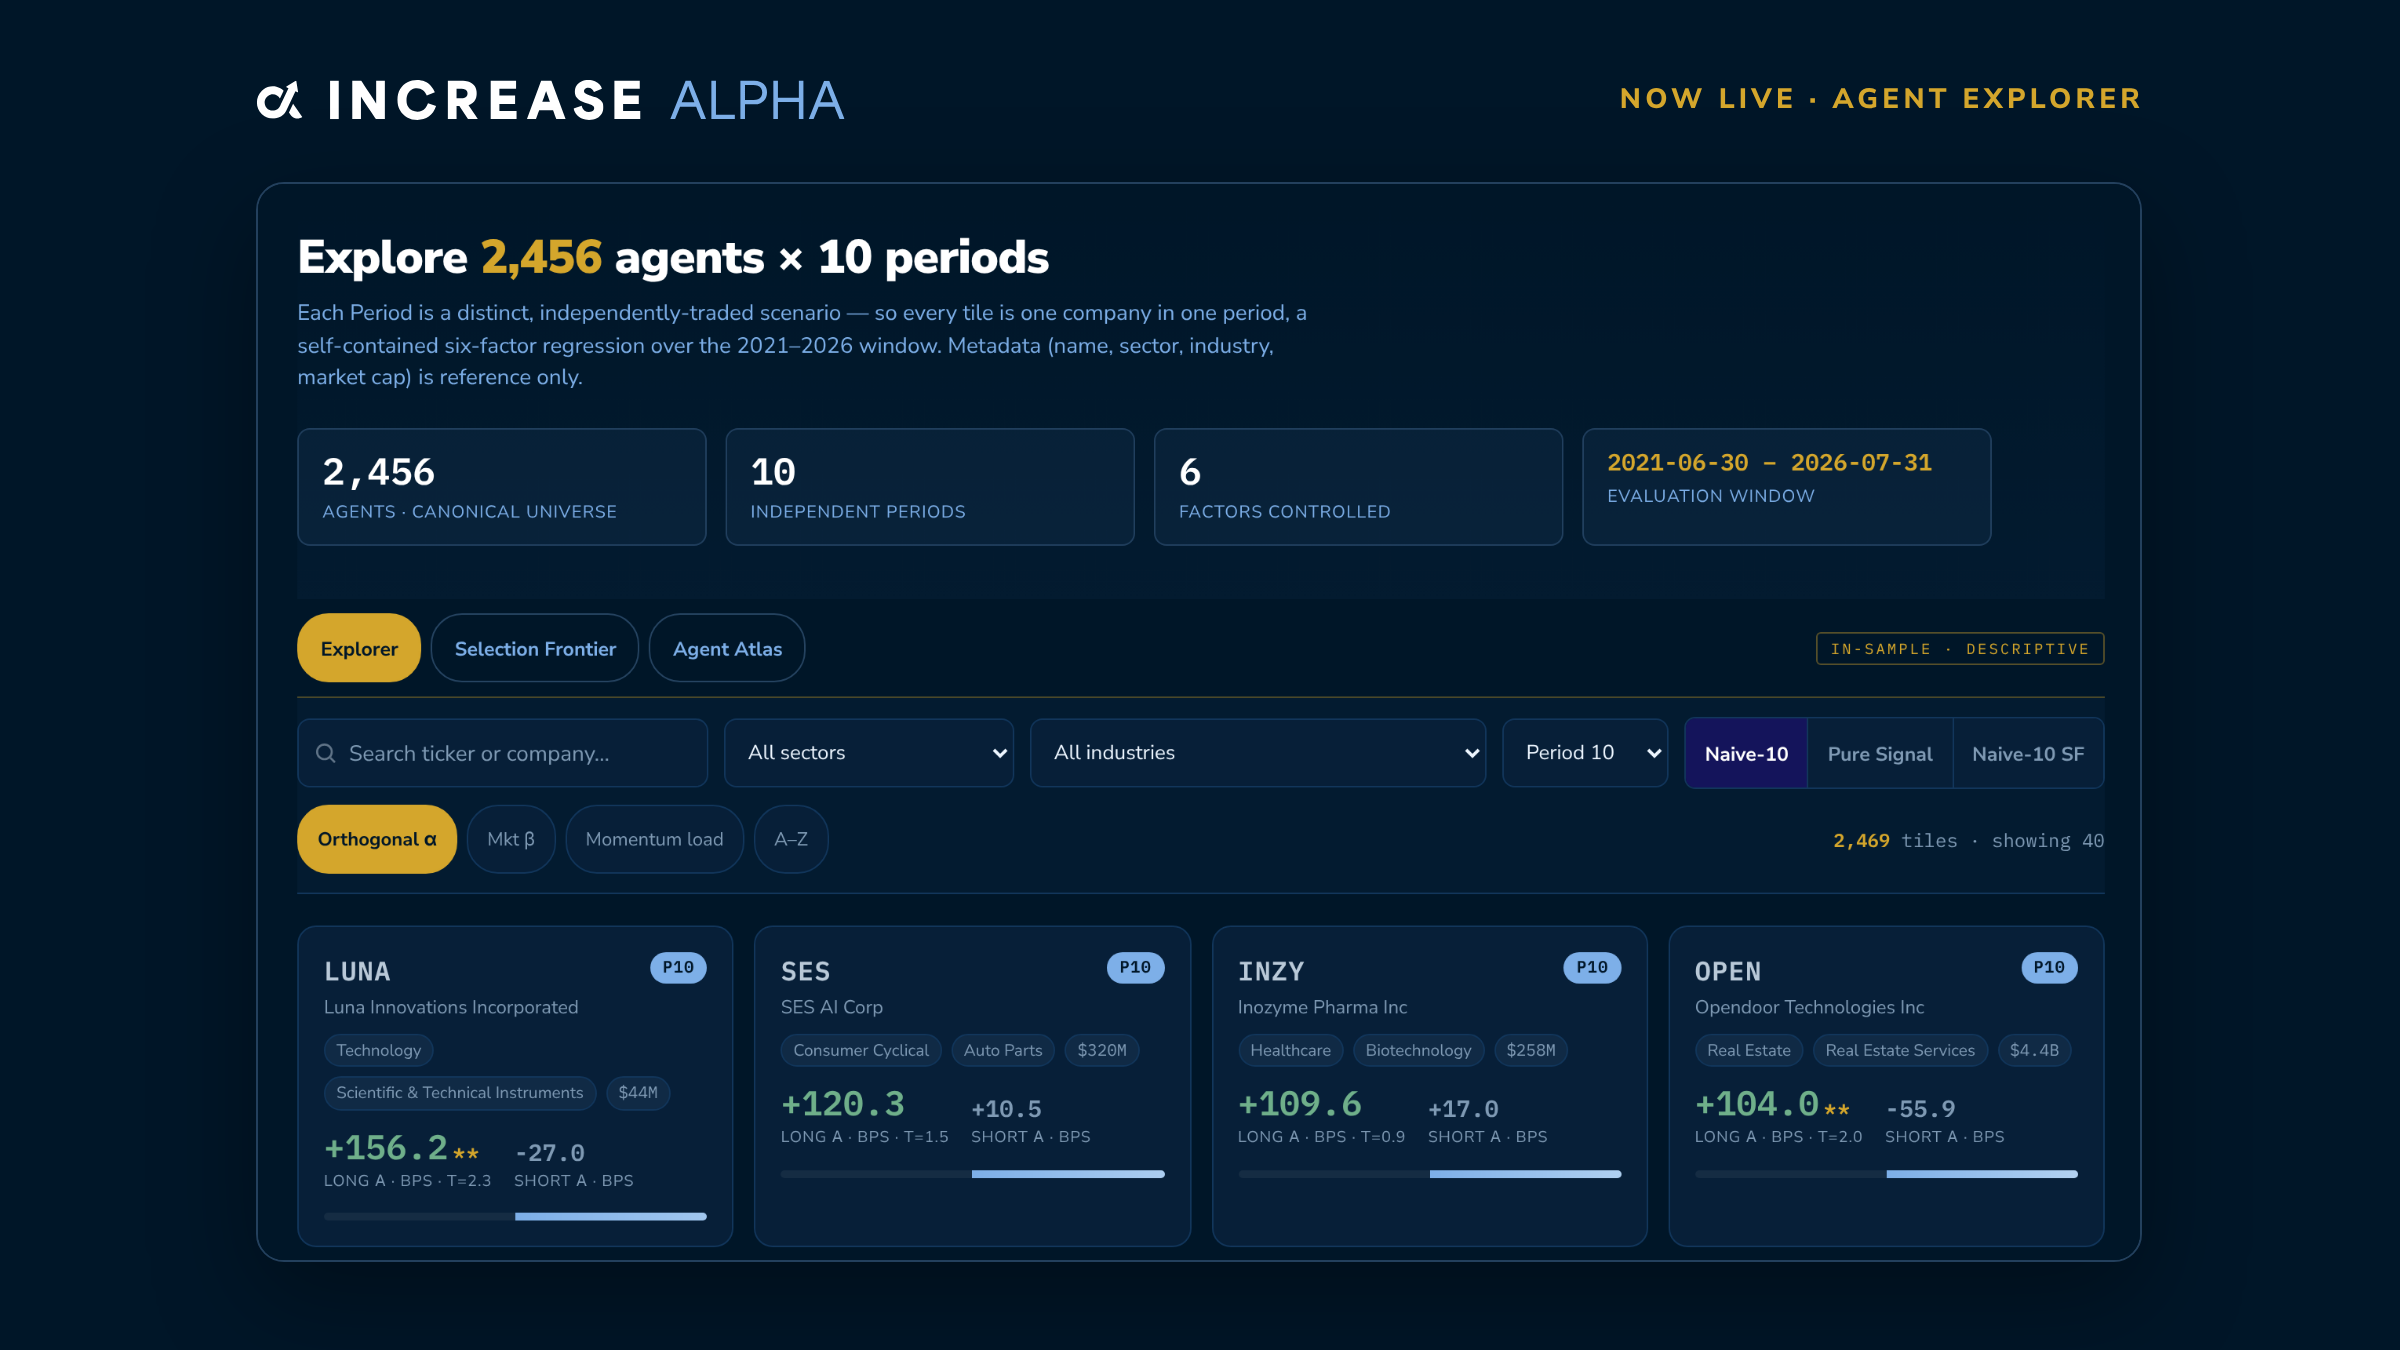Viewport: 2400px width, 1350px height.
Task: Click the 2,456 Agents Canonical Universe card
Action: coord(502,487)
